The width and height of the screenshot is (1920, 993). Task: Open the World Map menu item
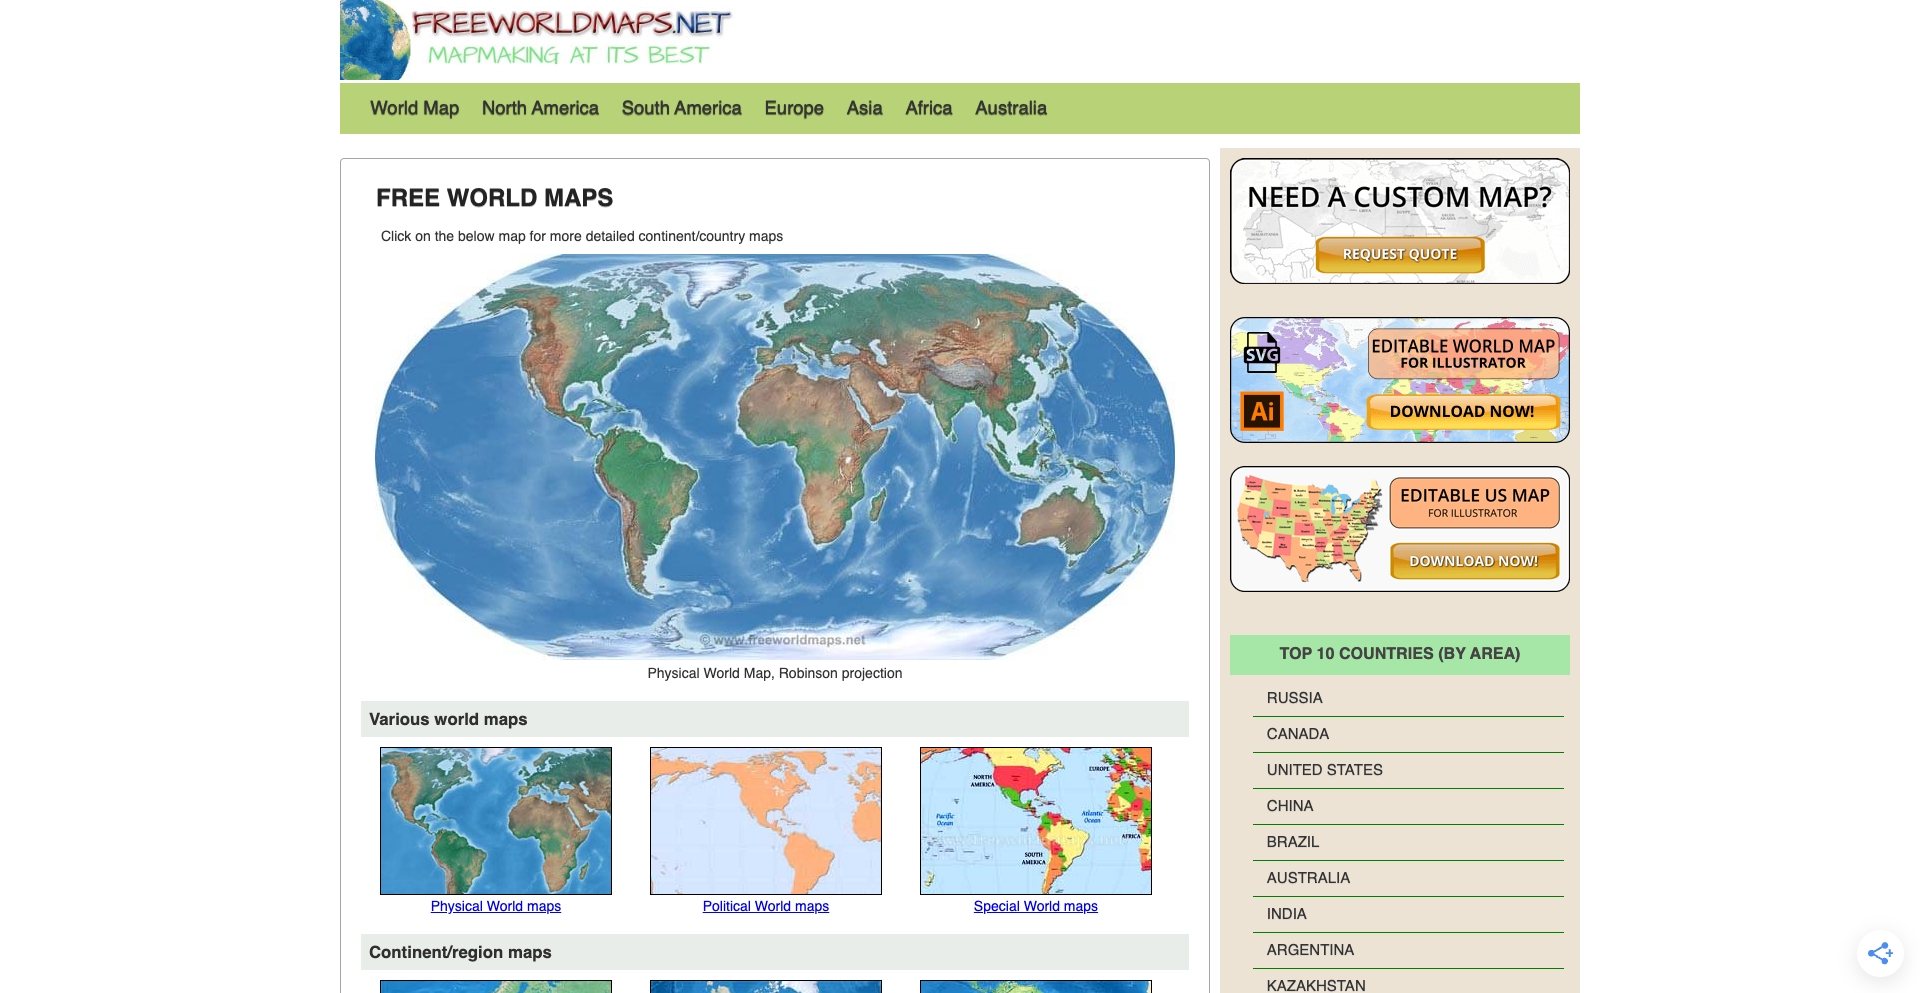click(x=413, y=108)
